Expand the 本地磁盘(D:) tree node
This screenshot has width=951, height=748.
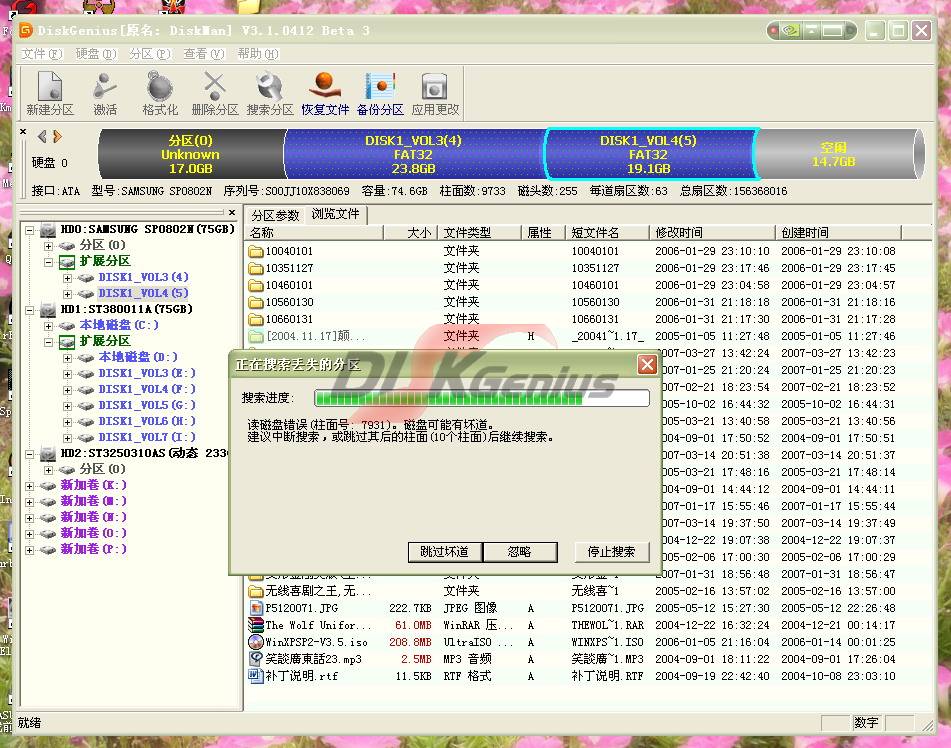(x=67, y=358)
